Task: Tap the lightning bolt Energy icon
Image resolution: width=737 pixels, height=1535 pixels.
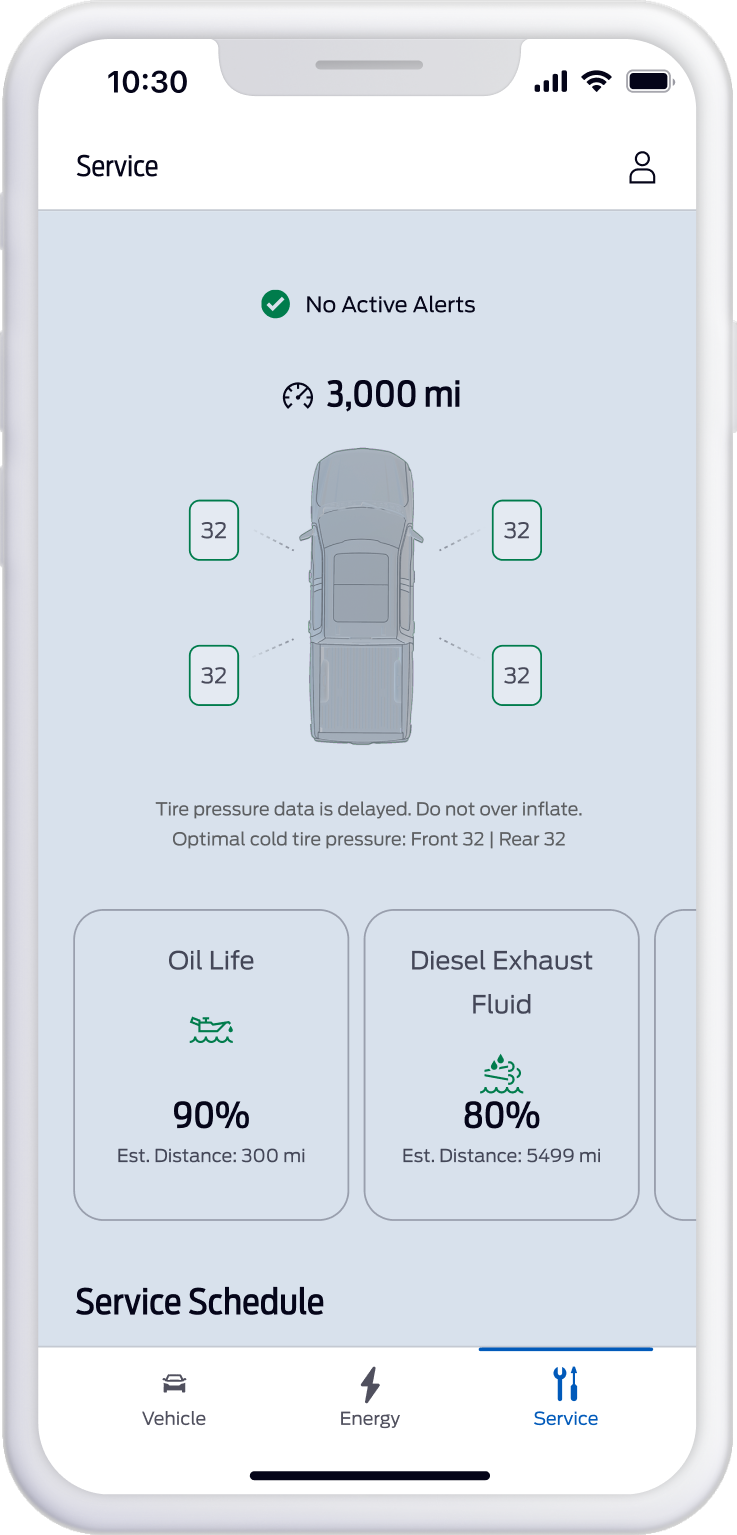Action: [x=370, y=1385]
